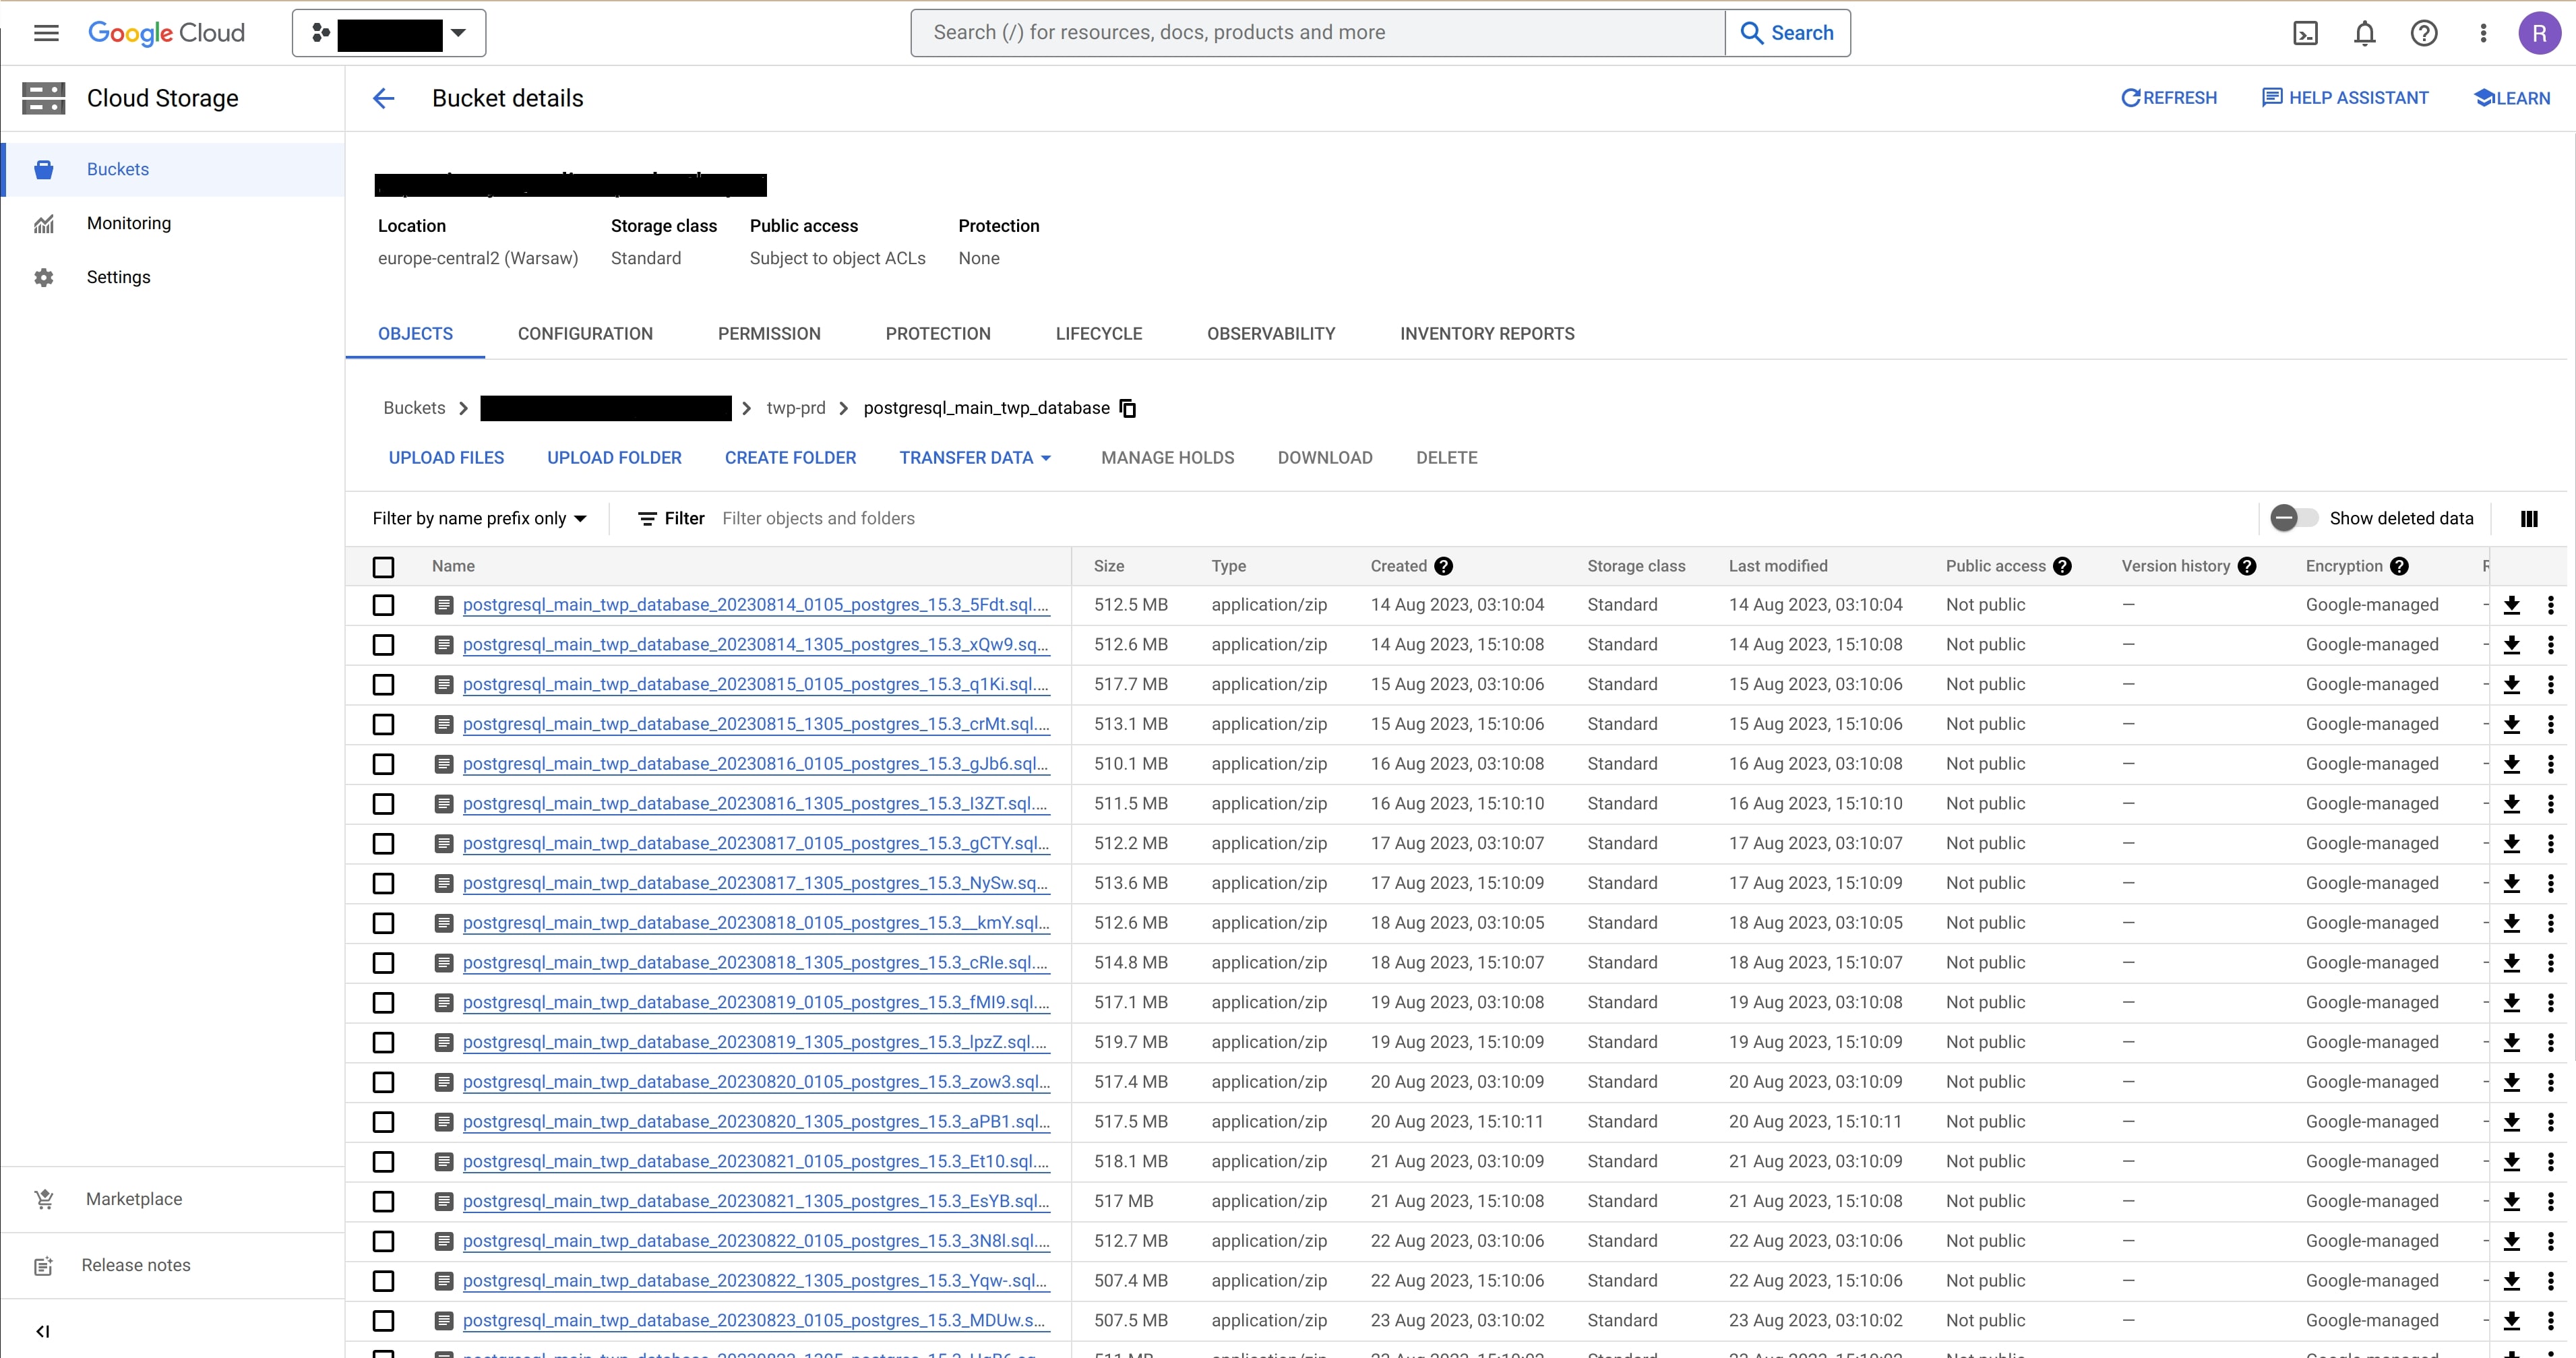Toggle Show deleted data switch
The image size is (2576, 1358).
click(2292, 518)
